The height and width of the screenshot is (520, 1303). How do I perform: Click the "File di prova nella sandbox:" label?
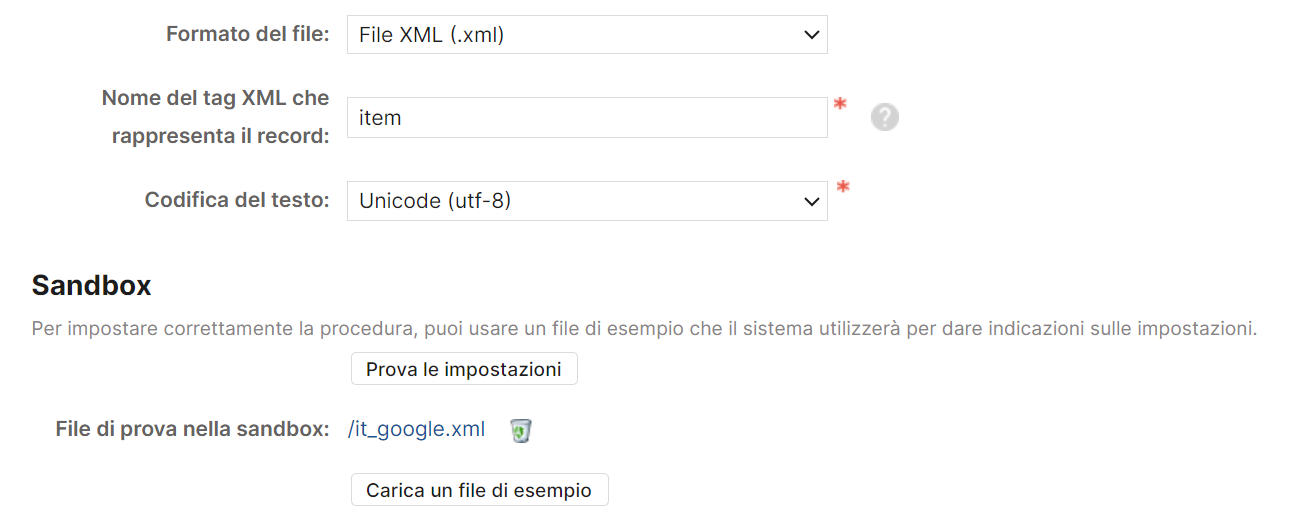coord(193,430)
